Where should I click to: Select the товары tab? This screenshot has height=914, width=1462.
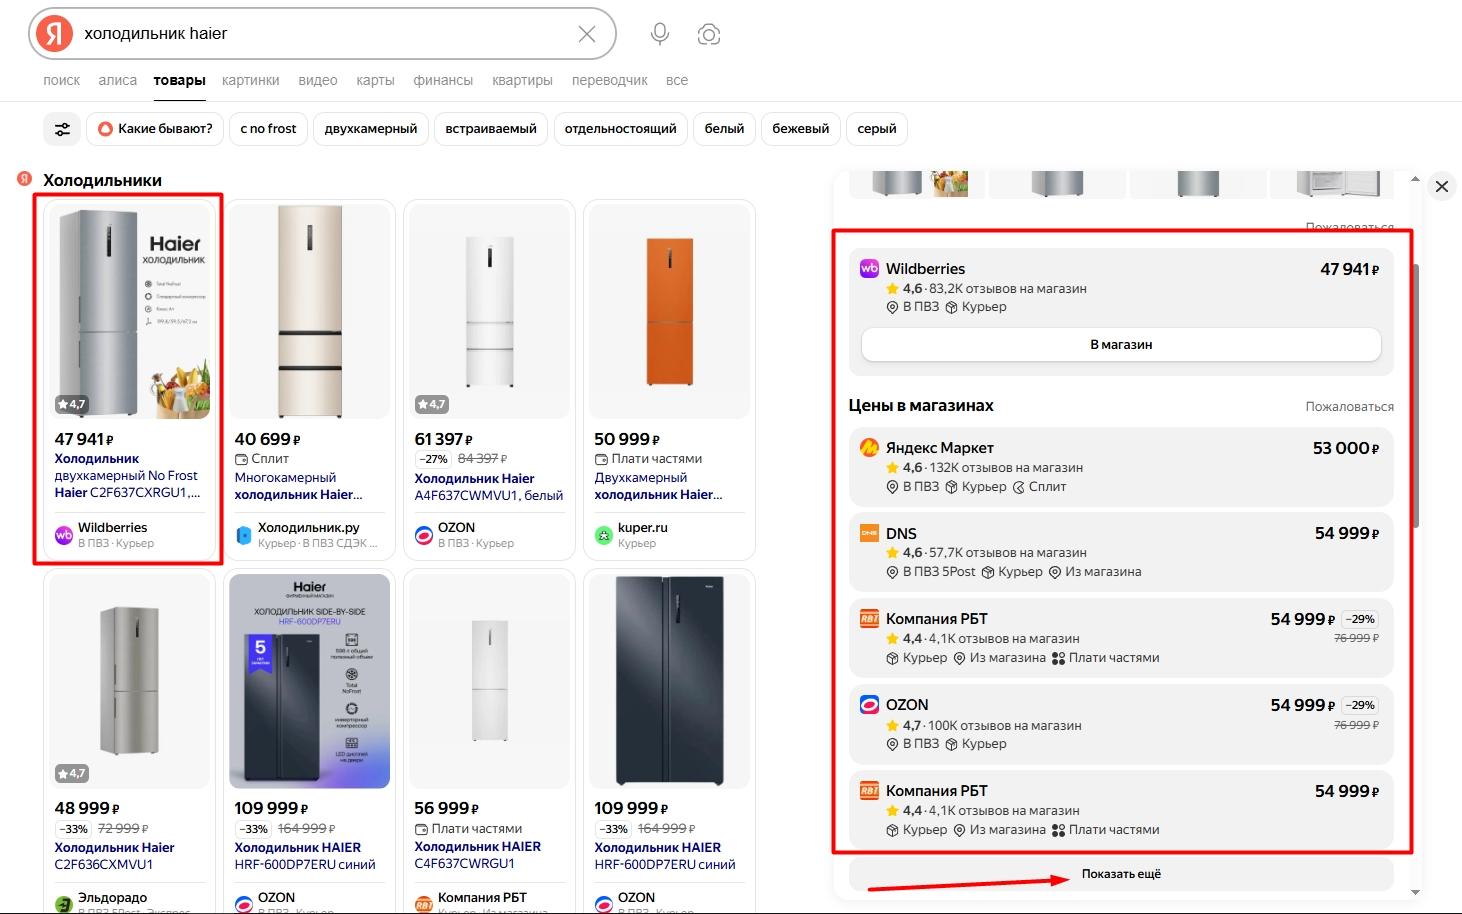coord(180,80)
